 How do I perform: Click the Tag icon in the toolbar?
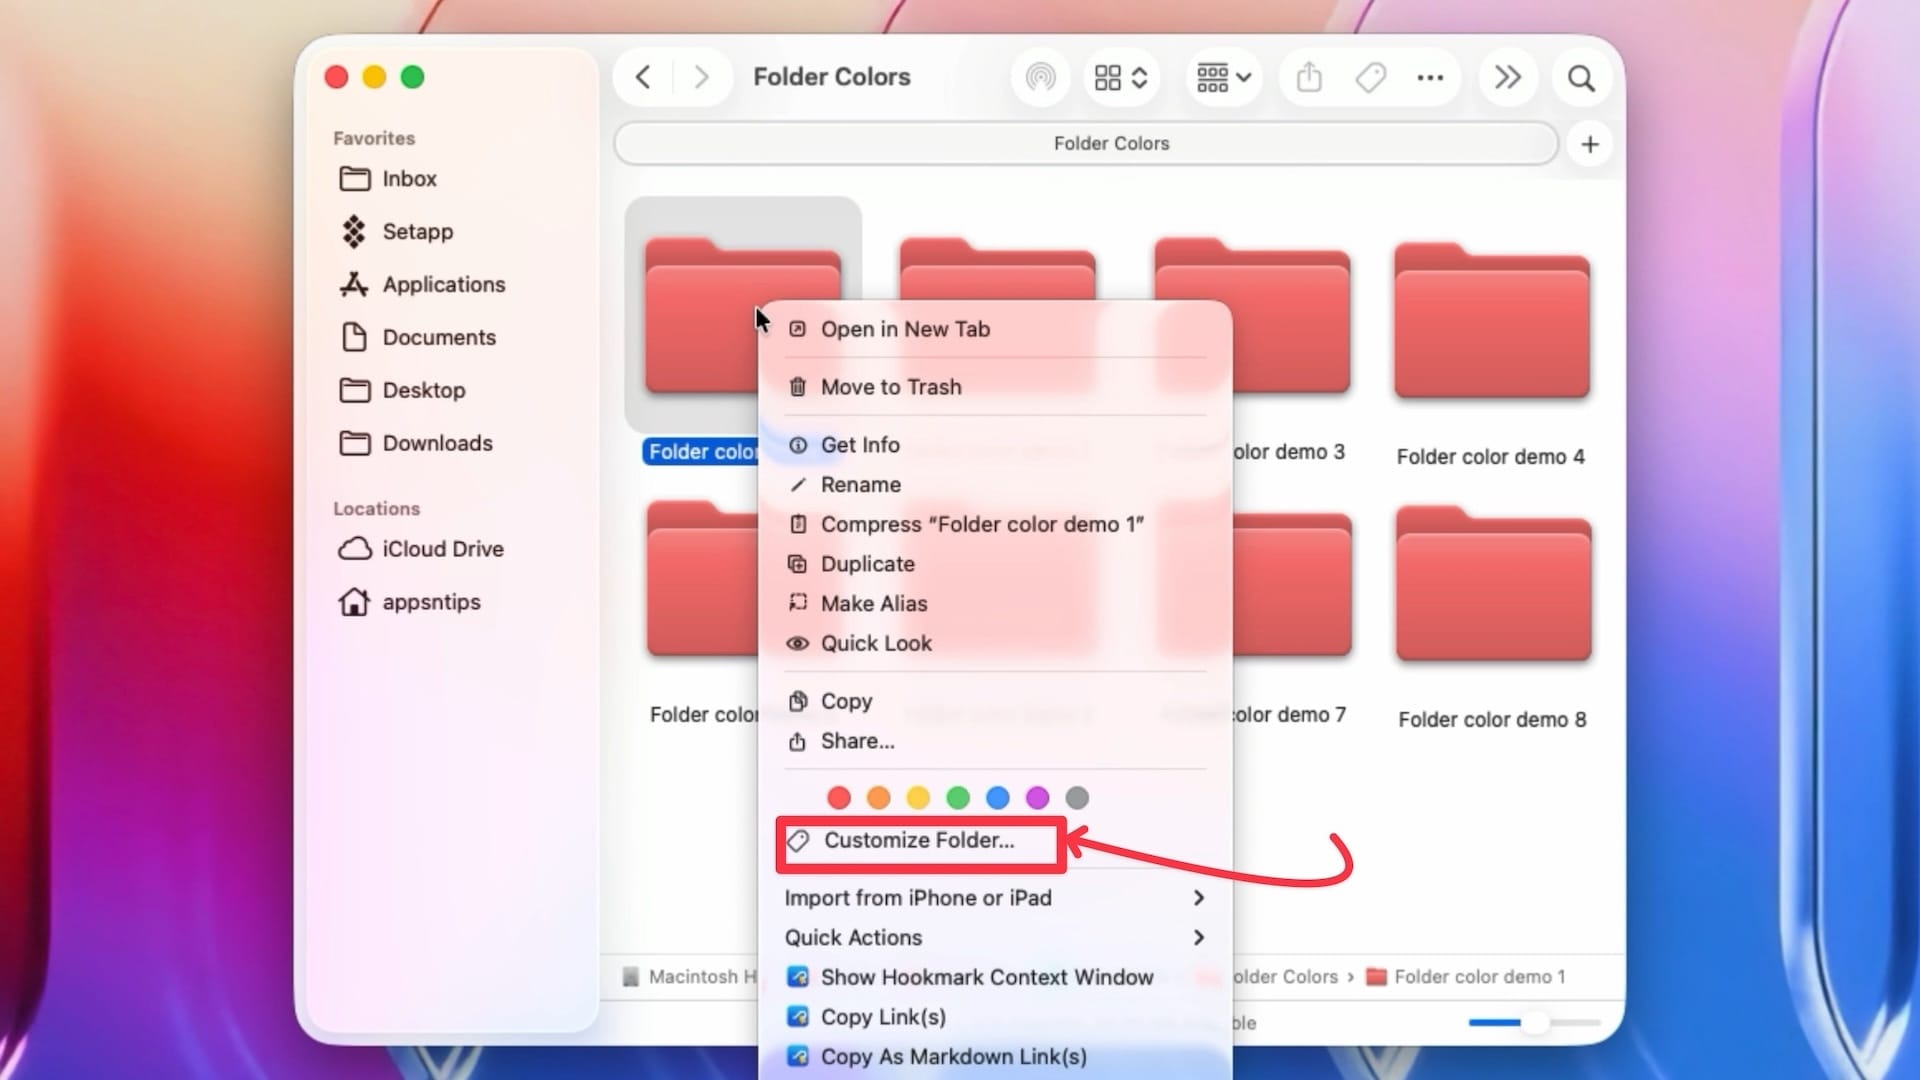1370,77
